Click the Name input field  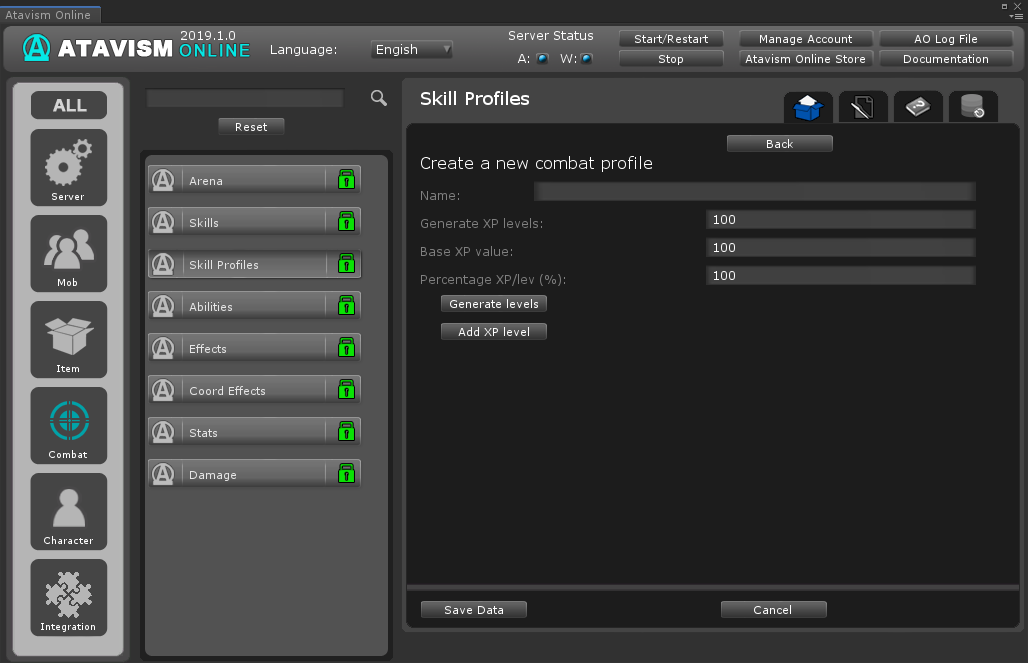pyautogui.click(x=754, y=192)
